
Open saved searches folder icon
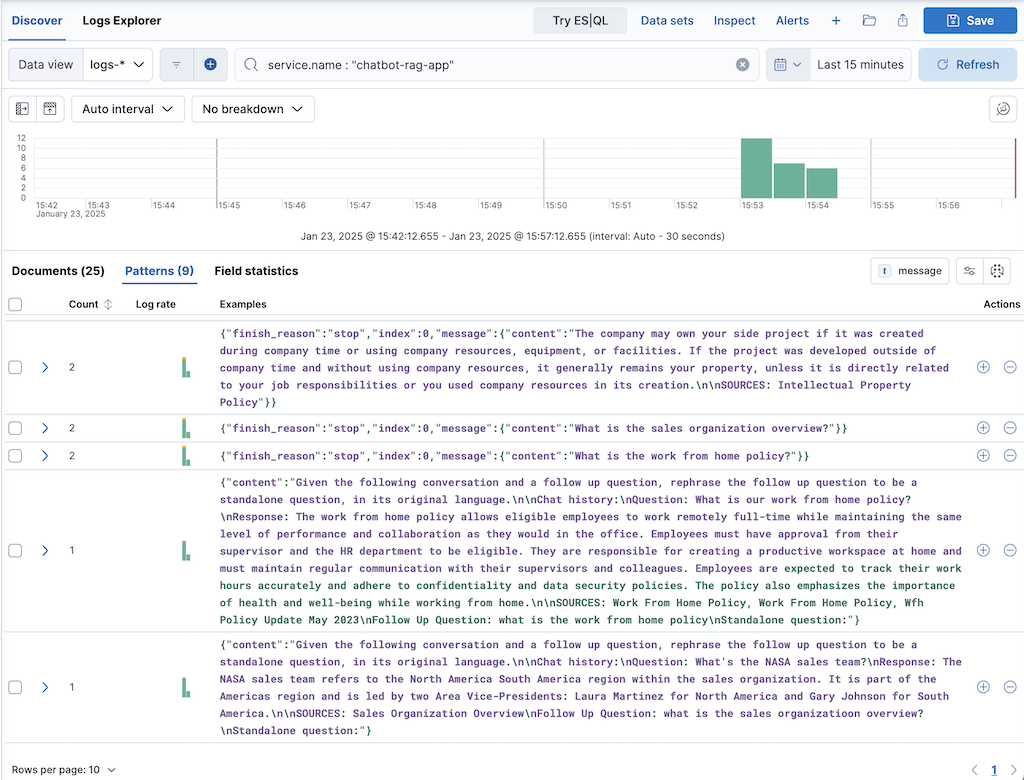[x=869, y=21]
